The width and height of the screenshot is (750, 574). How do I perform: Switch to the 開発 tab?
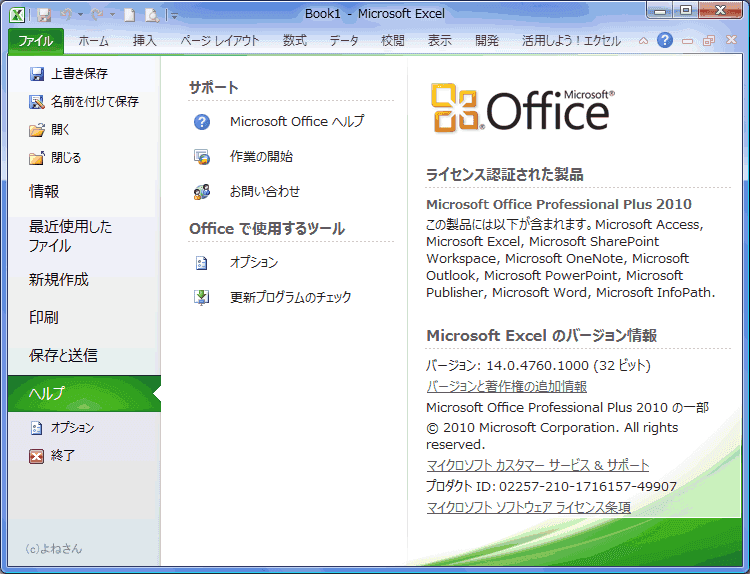coord(487,41)
